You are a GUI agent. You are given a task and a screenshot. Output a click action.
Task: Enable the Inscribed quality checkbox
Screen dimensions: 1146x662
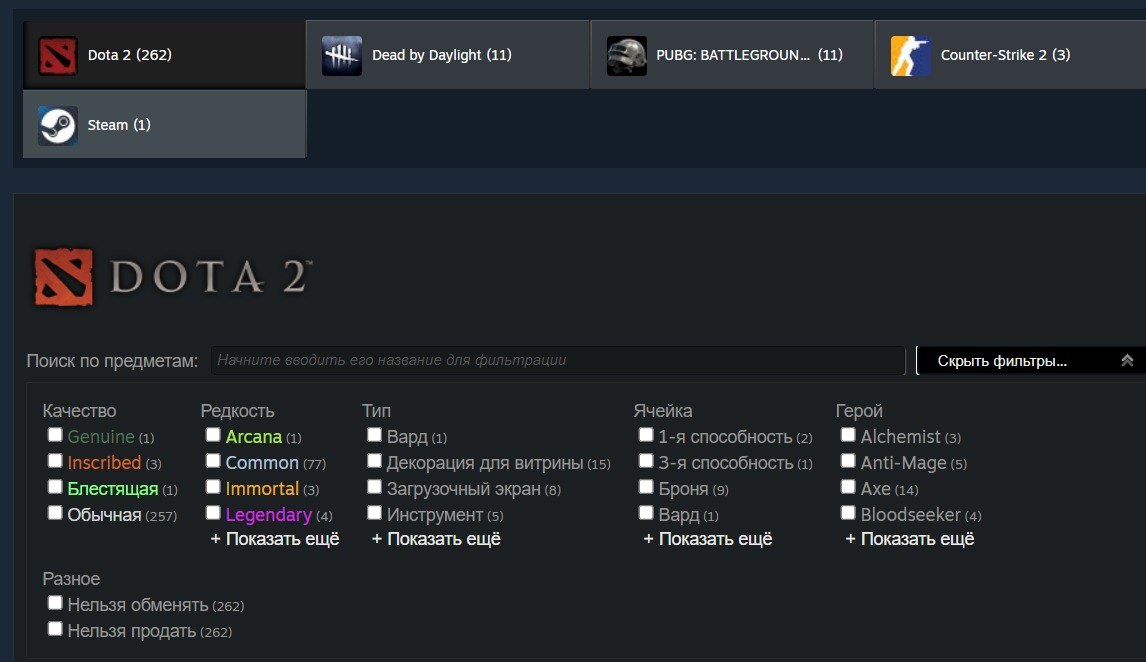point(55,461)
